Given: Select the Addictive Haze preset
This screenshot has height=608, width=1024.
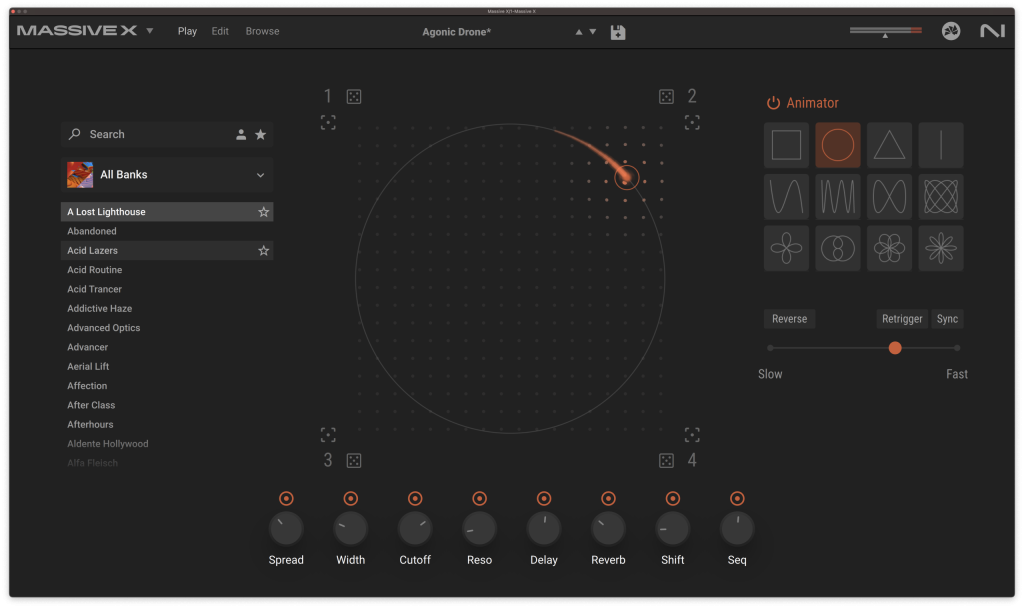Looking at the screenshot, I should [167, 308].
